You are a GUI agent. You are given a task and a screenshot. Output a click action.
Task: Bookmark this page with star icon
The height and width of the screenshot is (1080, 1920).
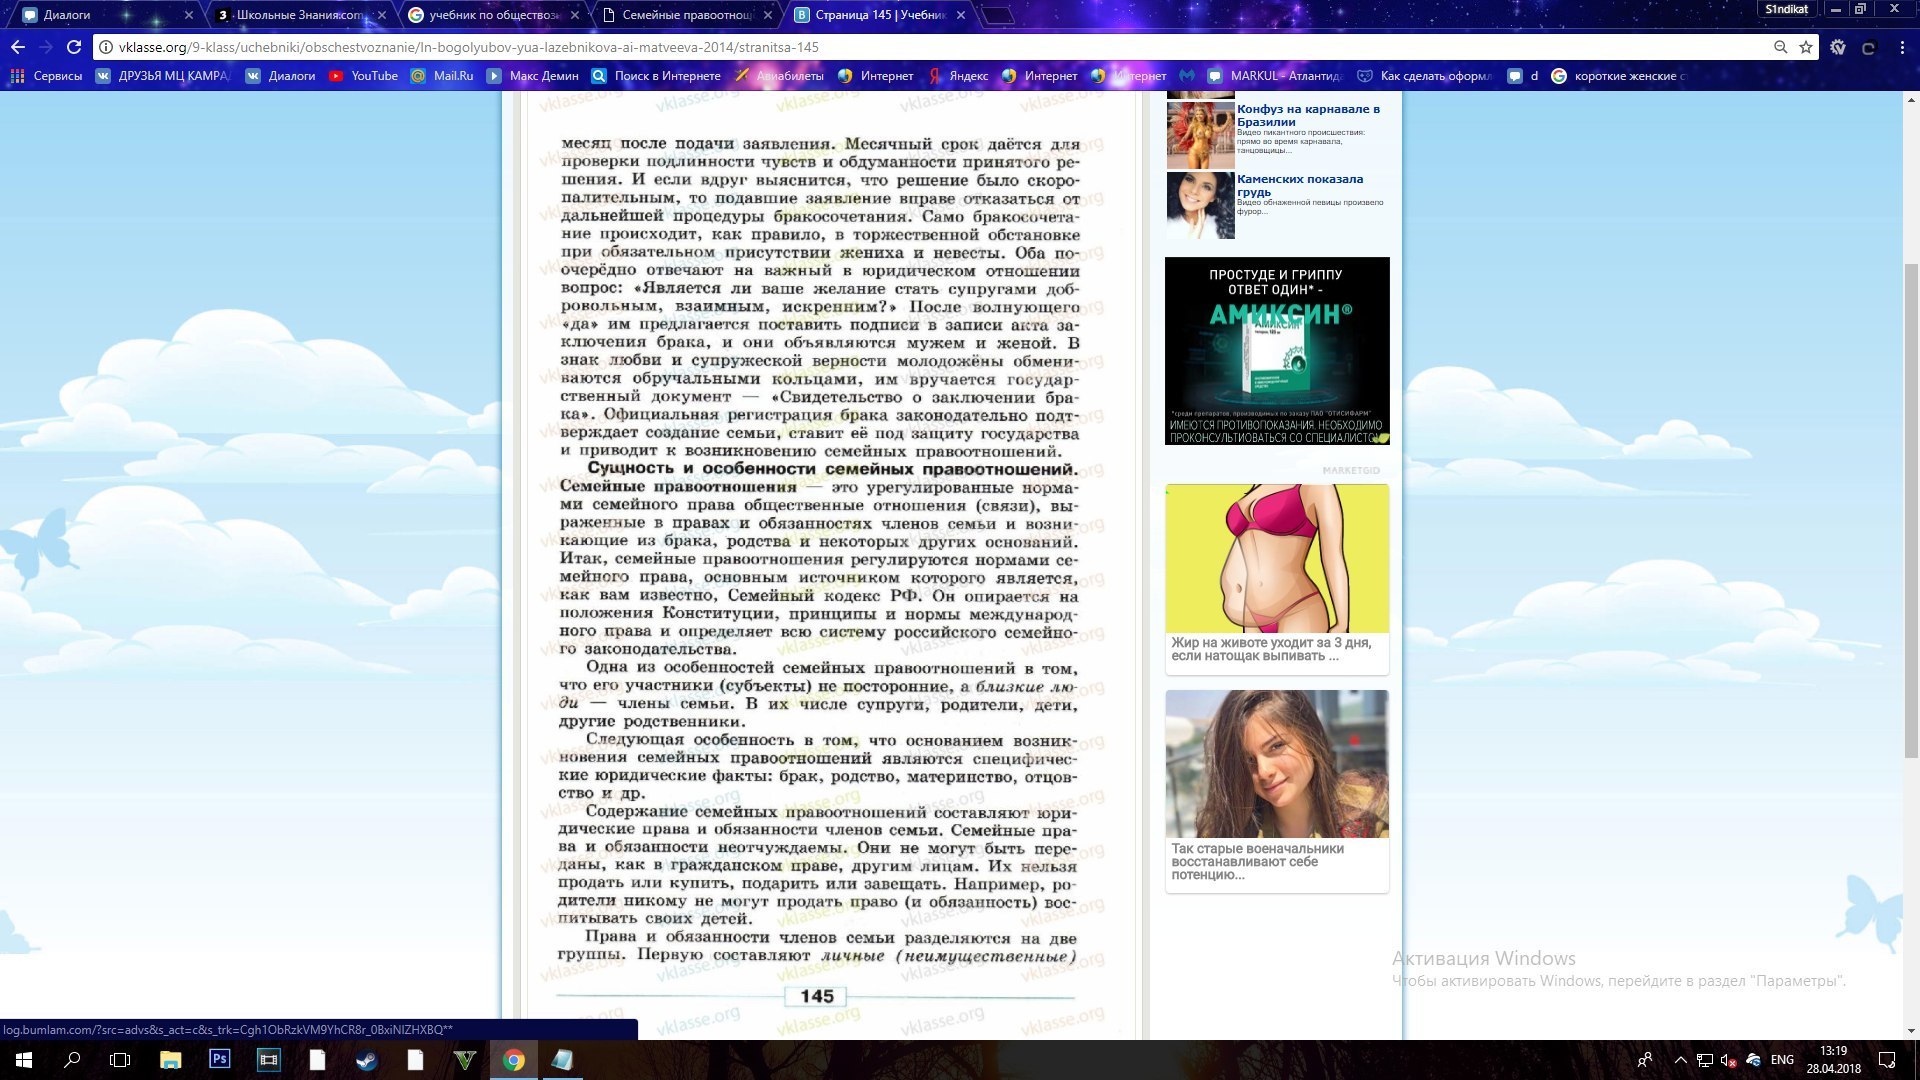1806,47
